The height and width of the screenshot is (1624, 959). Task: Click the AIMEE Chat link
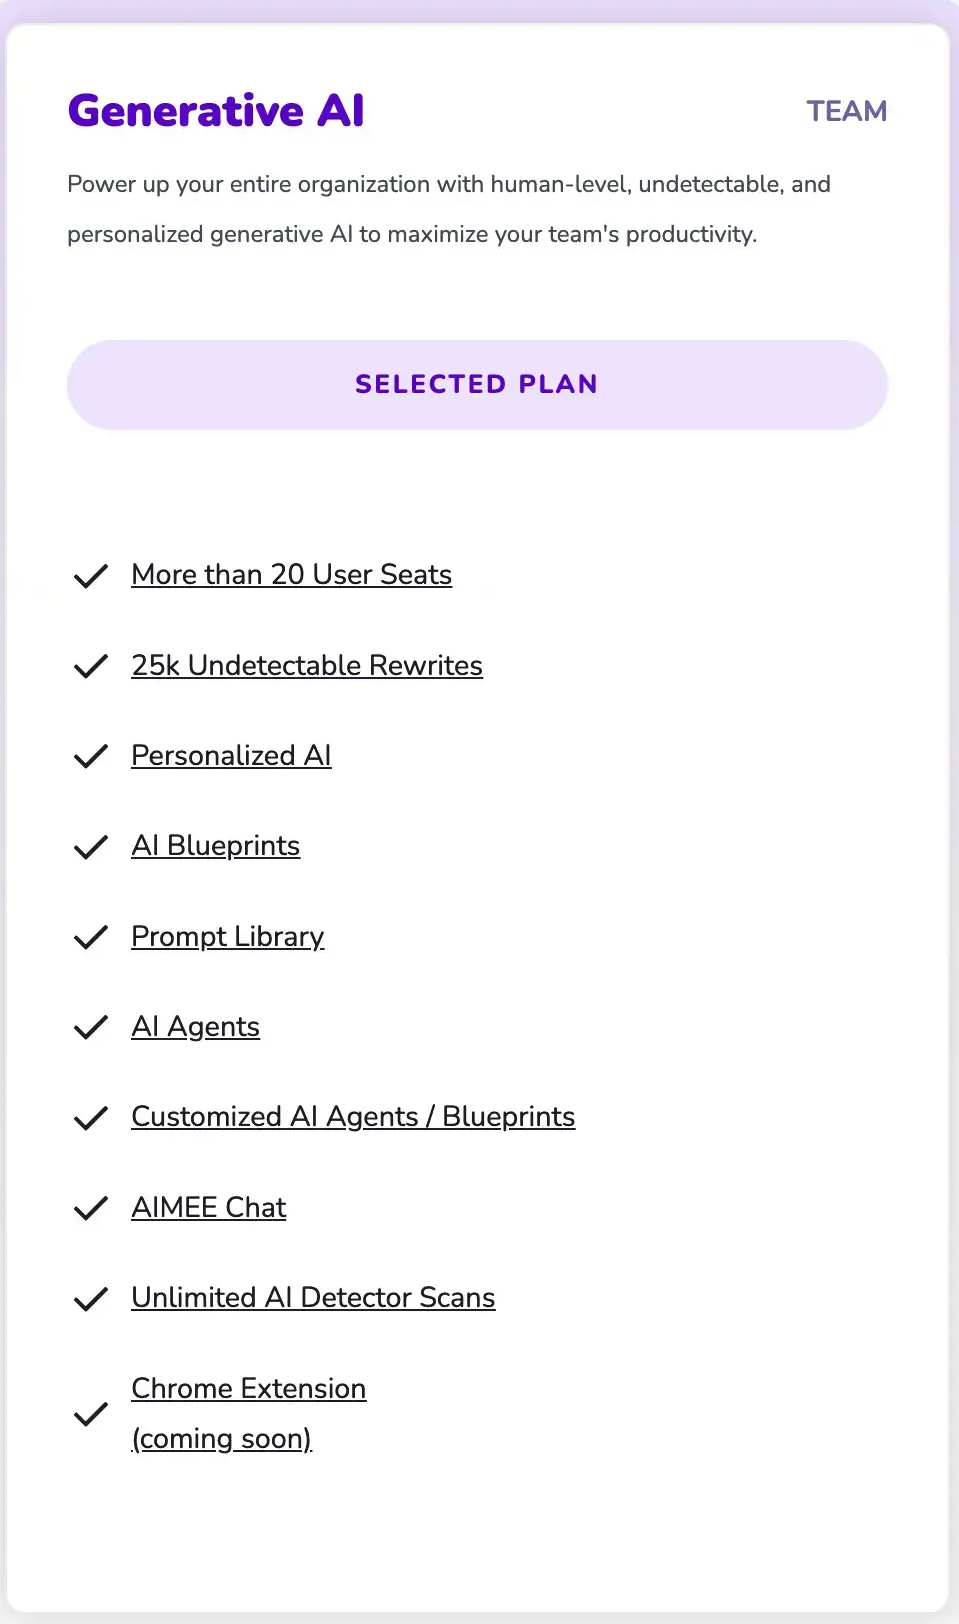tap(209, 1208)
